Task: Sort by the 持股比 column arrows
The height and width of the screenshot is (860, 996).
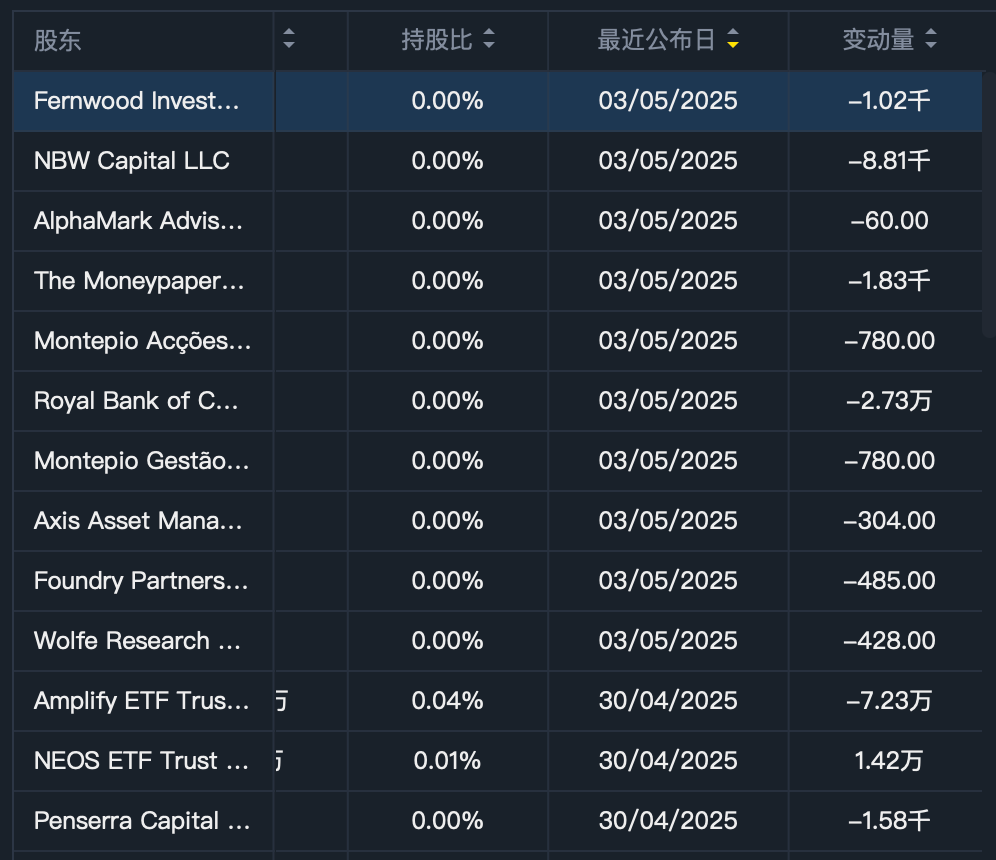Action: 488,39
